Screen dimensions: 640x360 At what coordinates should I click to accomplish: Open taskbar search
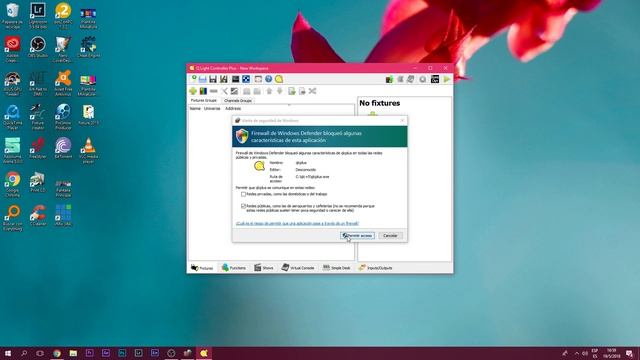click(x=24, y=353)
